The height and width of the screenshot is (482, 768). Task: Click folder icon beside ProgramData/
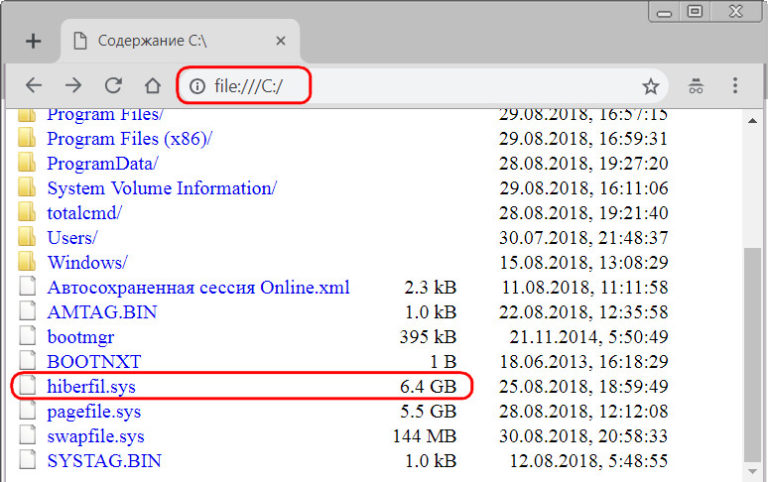(27, 162)
